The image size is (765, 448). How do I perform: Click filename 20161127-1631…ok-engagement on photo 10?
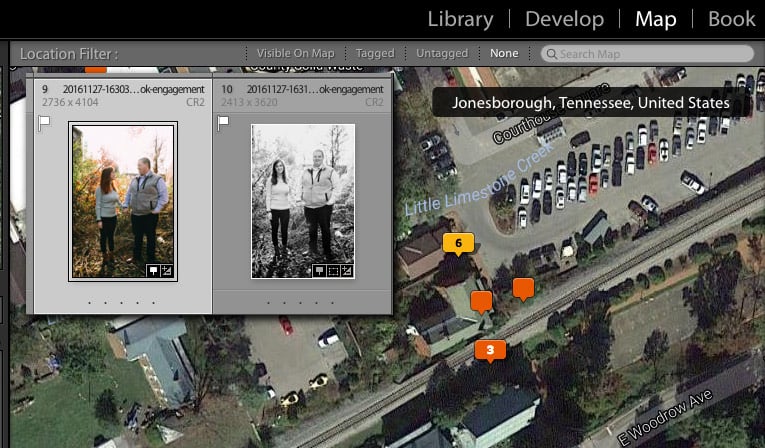click(315, 89)
